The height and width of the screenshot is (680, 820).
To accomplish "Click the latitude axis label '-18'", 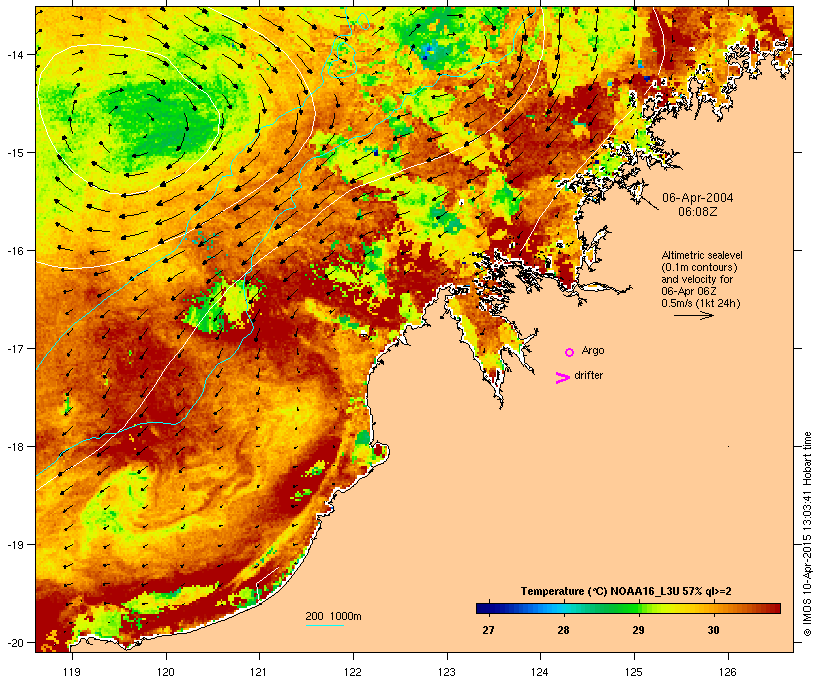I will (14, 446).
